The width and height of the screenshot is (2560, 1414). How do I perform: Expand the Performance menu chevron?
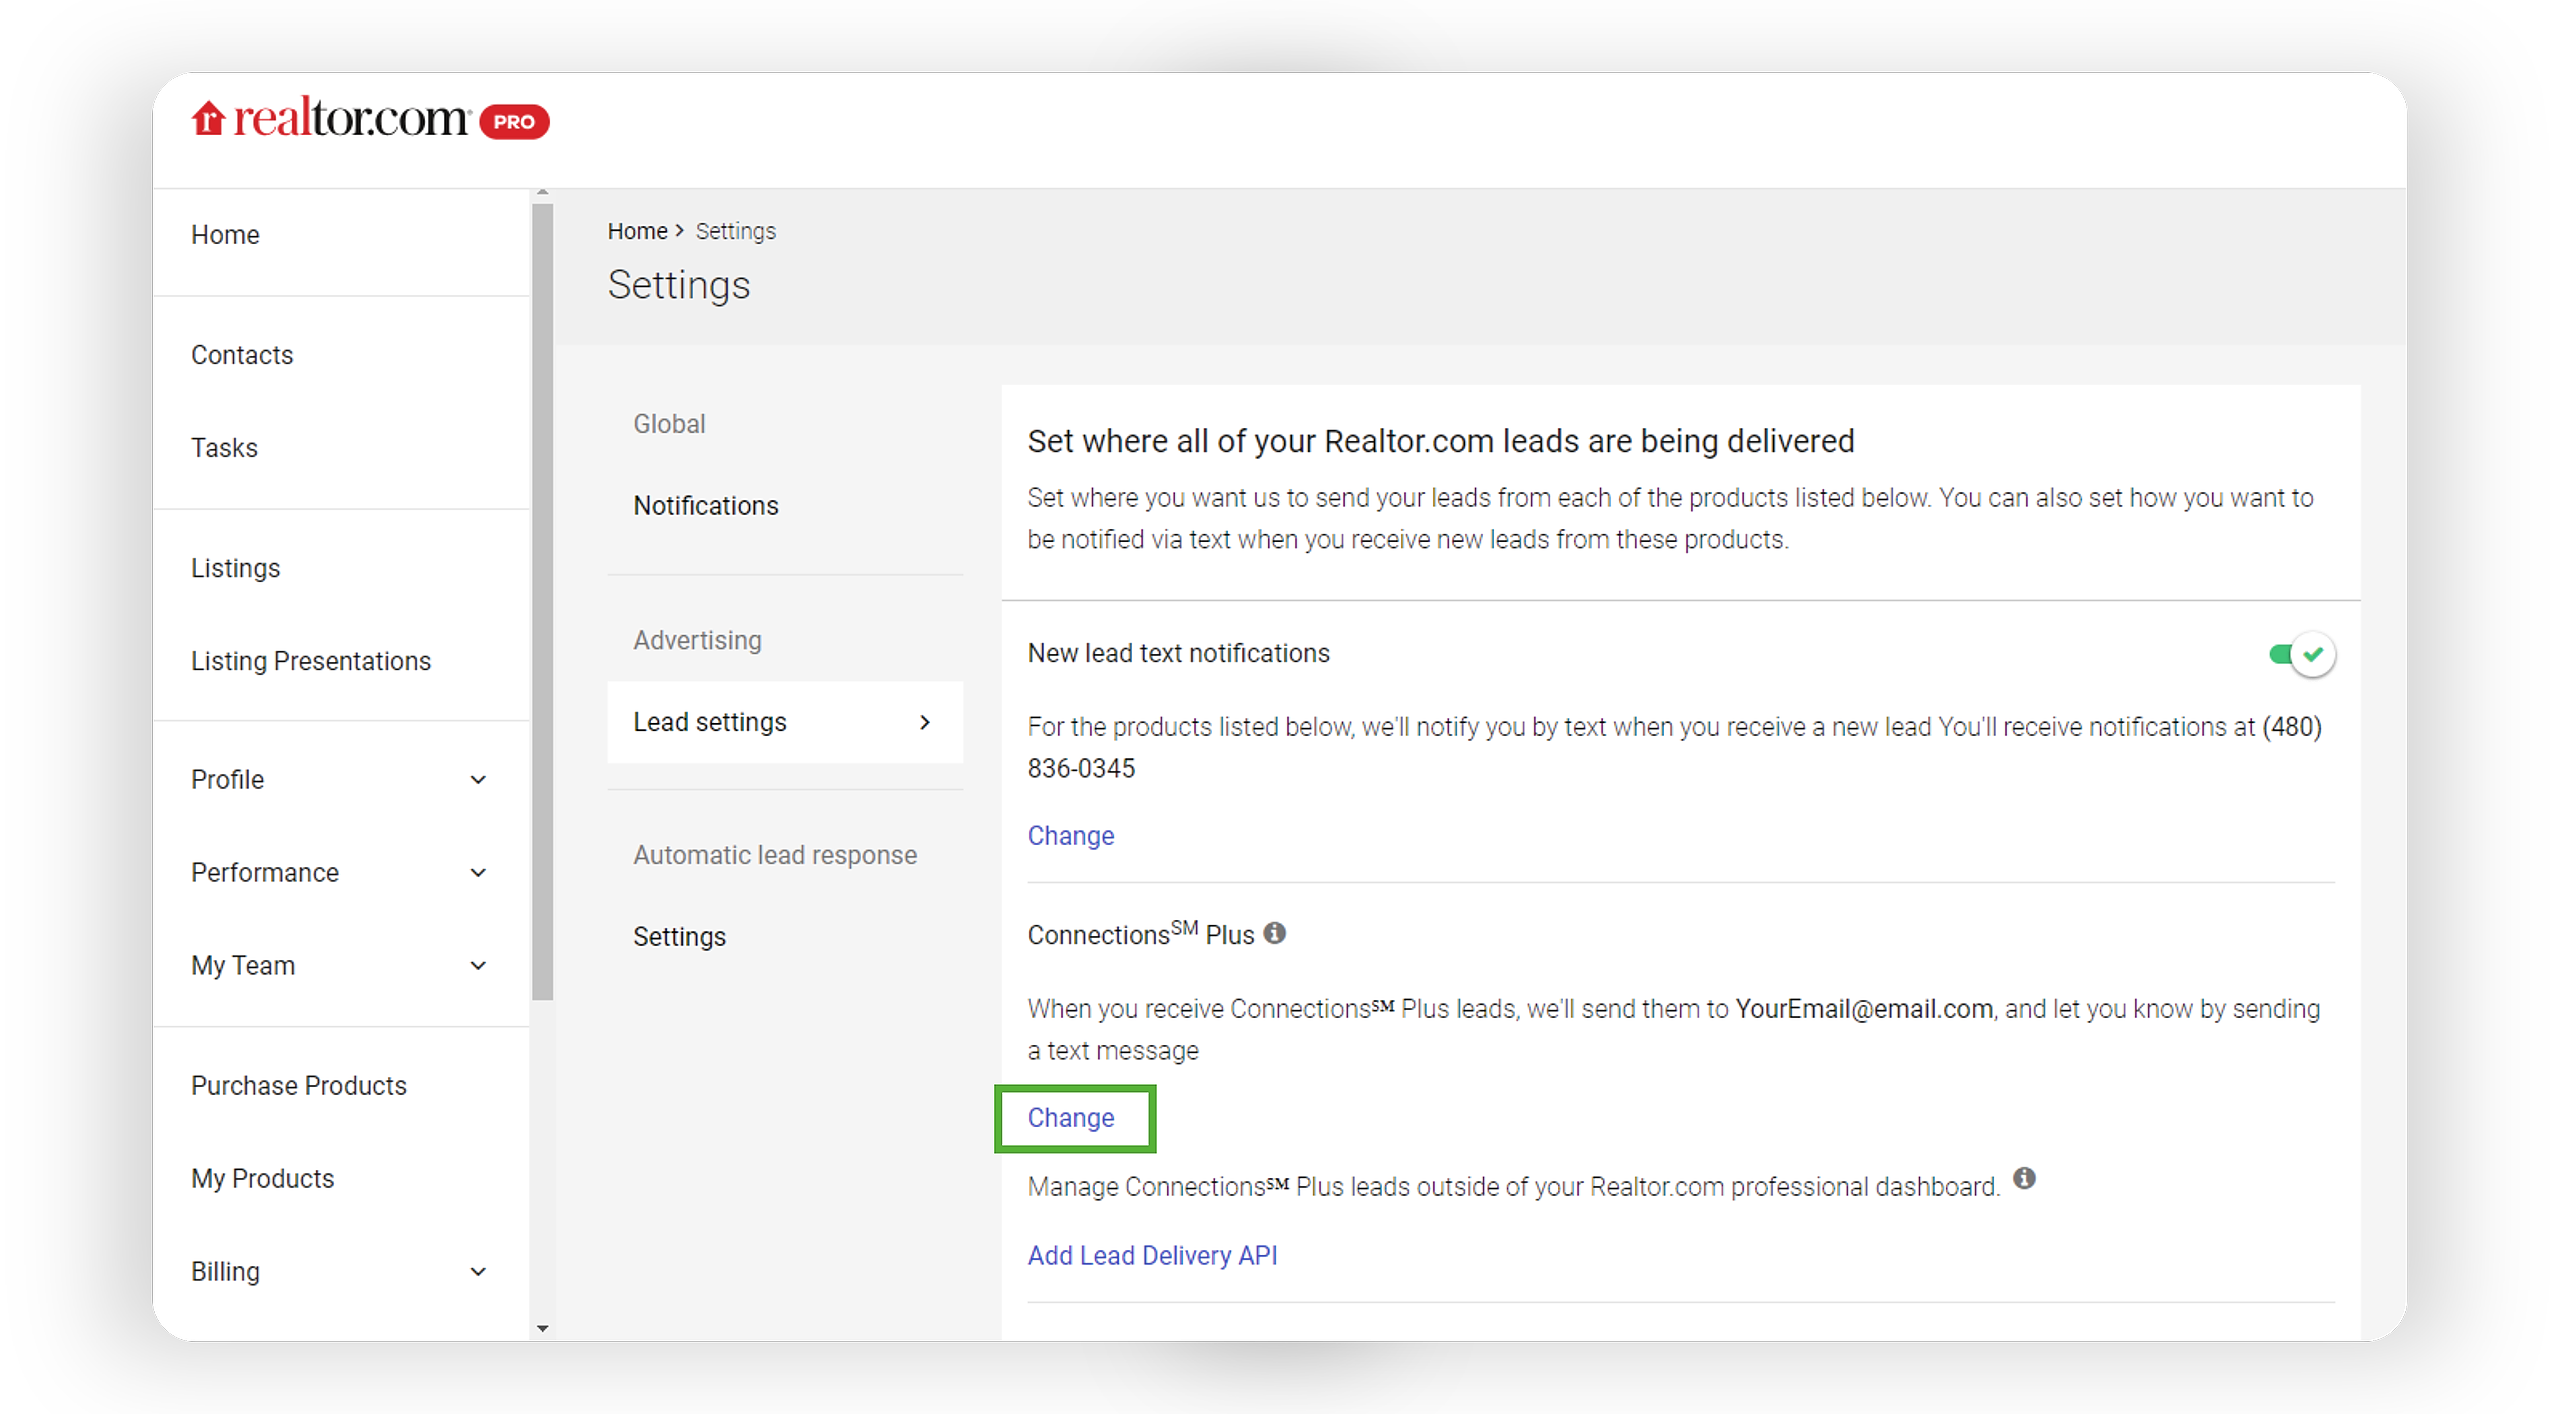pos(478,873)
